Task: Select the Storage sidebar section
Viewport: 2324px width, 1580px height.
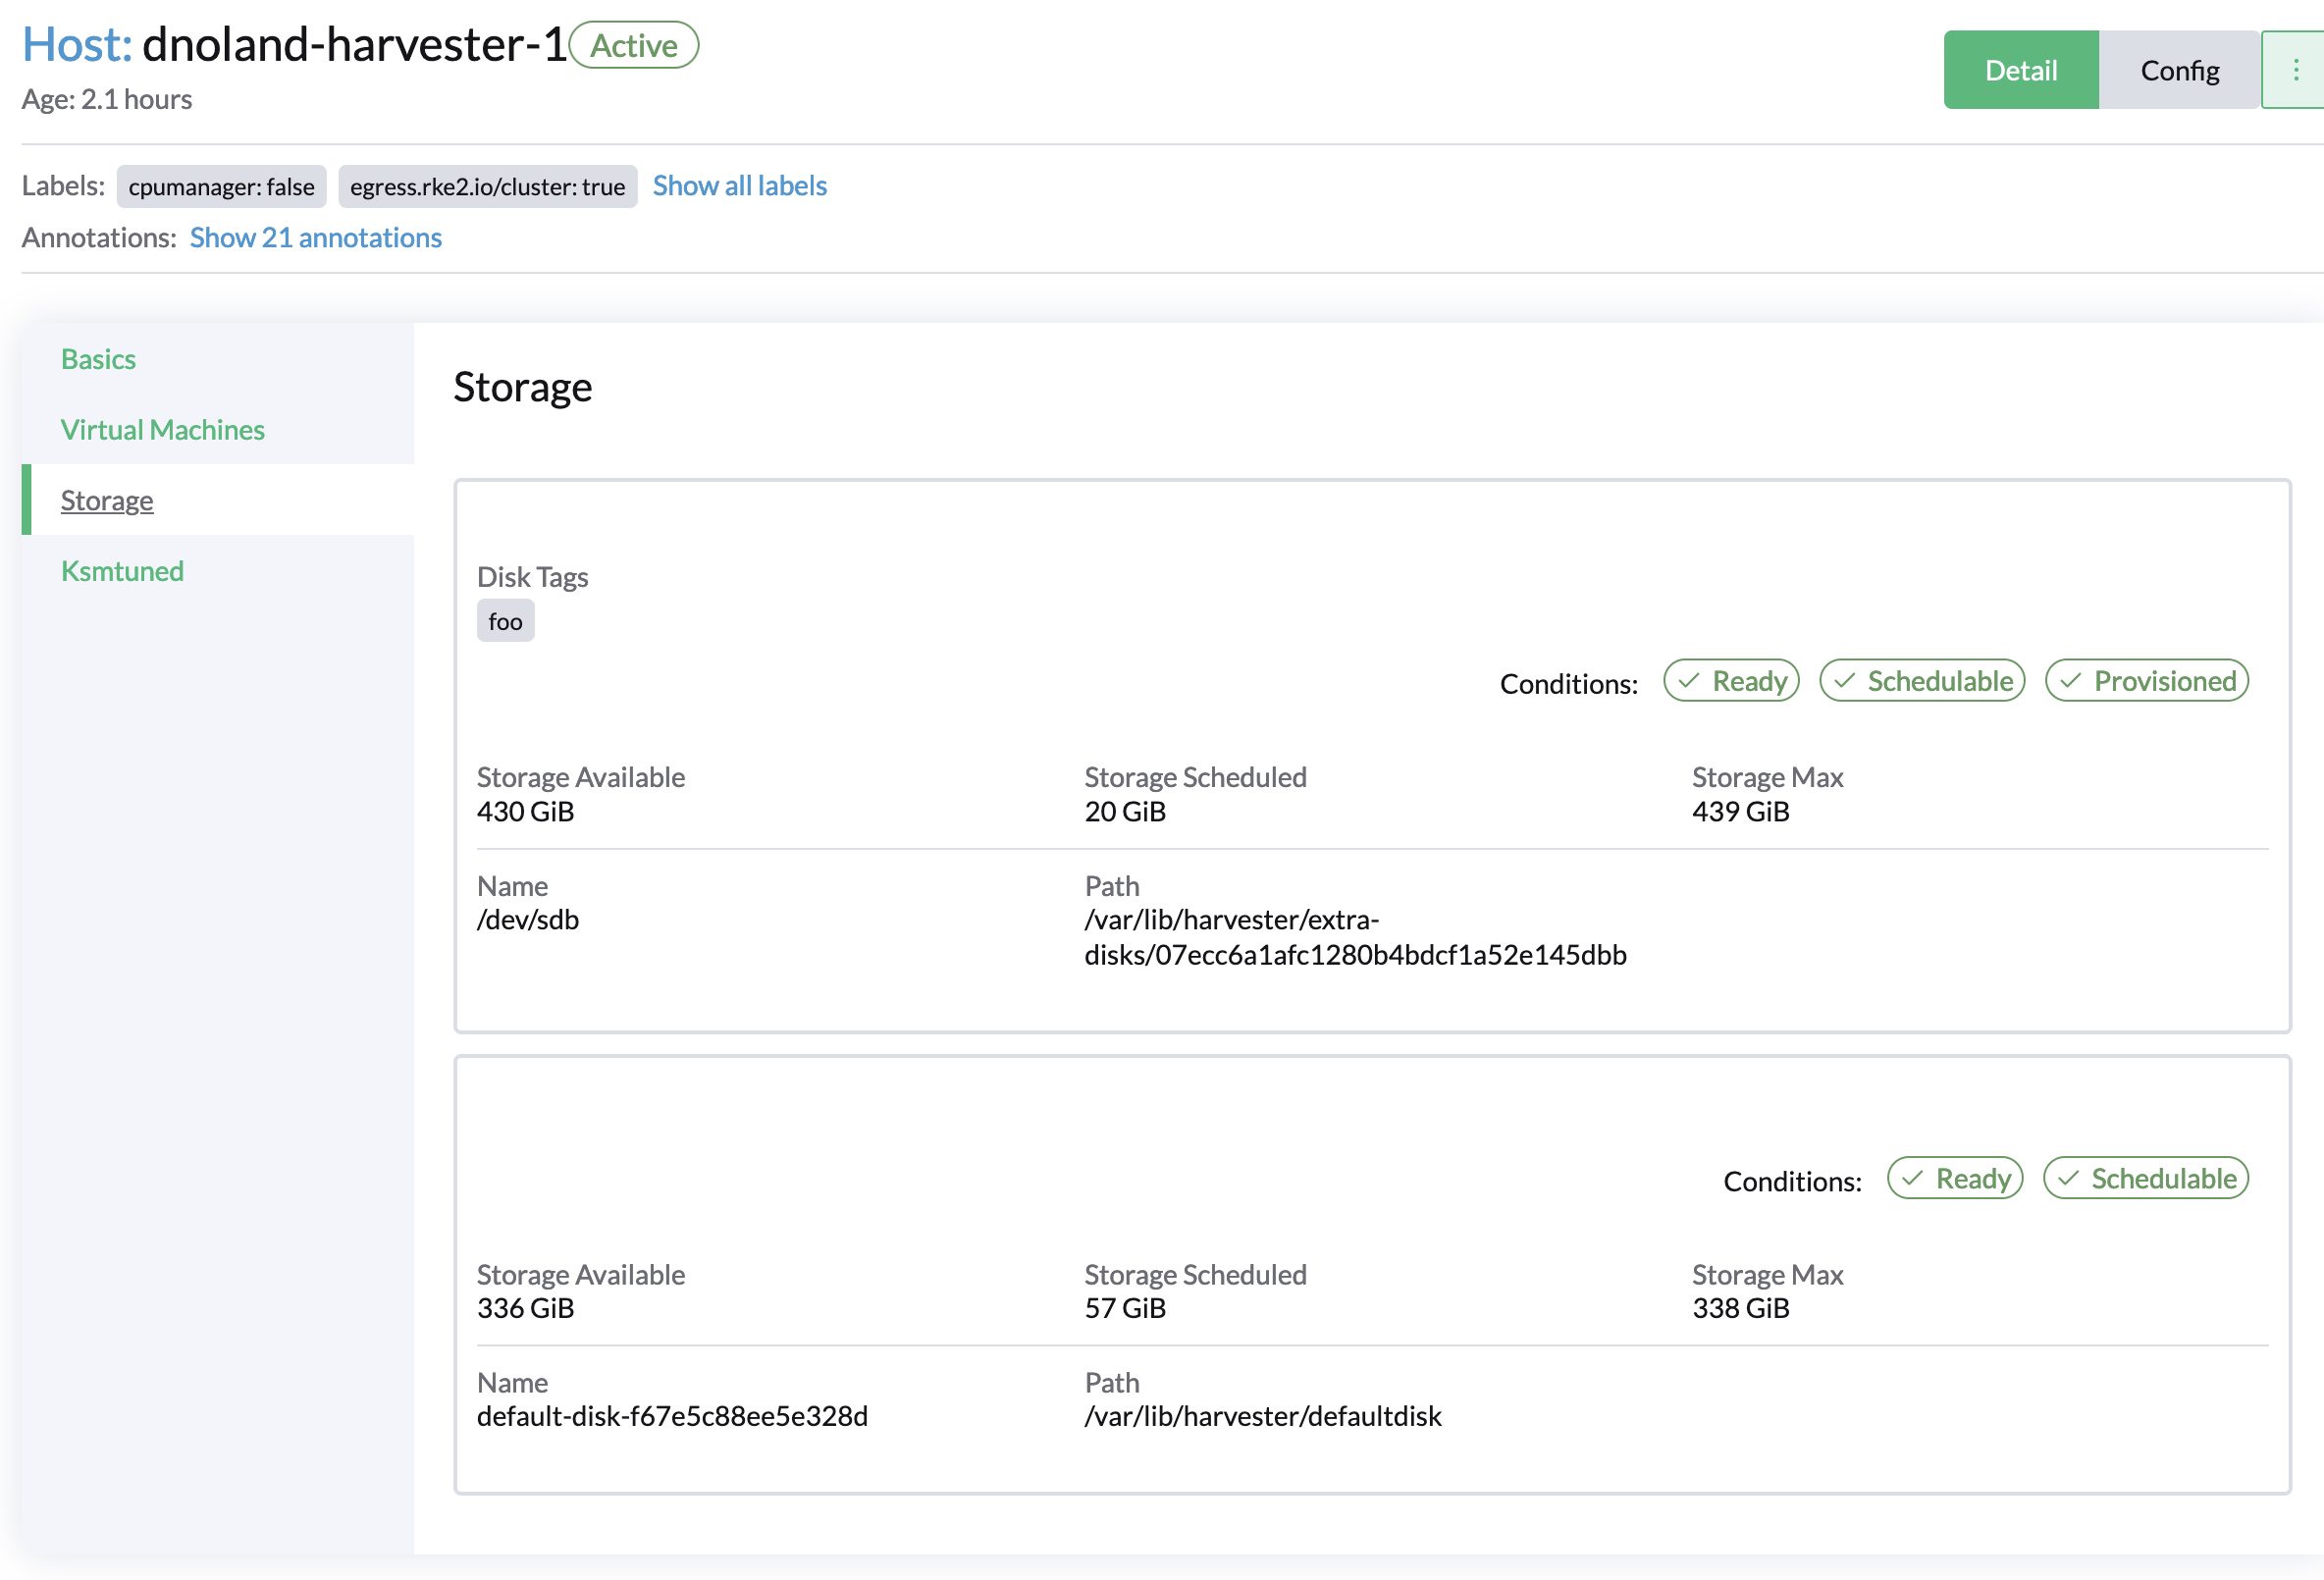Action: point(107,500)
